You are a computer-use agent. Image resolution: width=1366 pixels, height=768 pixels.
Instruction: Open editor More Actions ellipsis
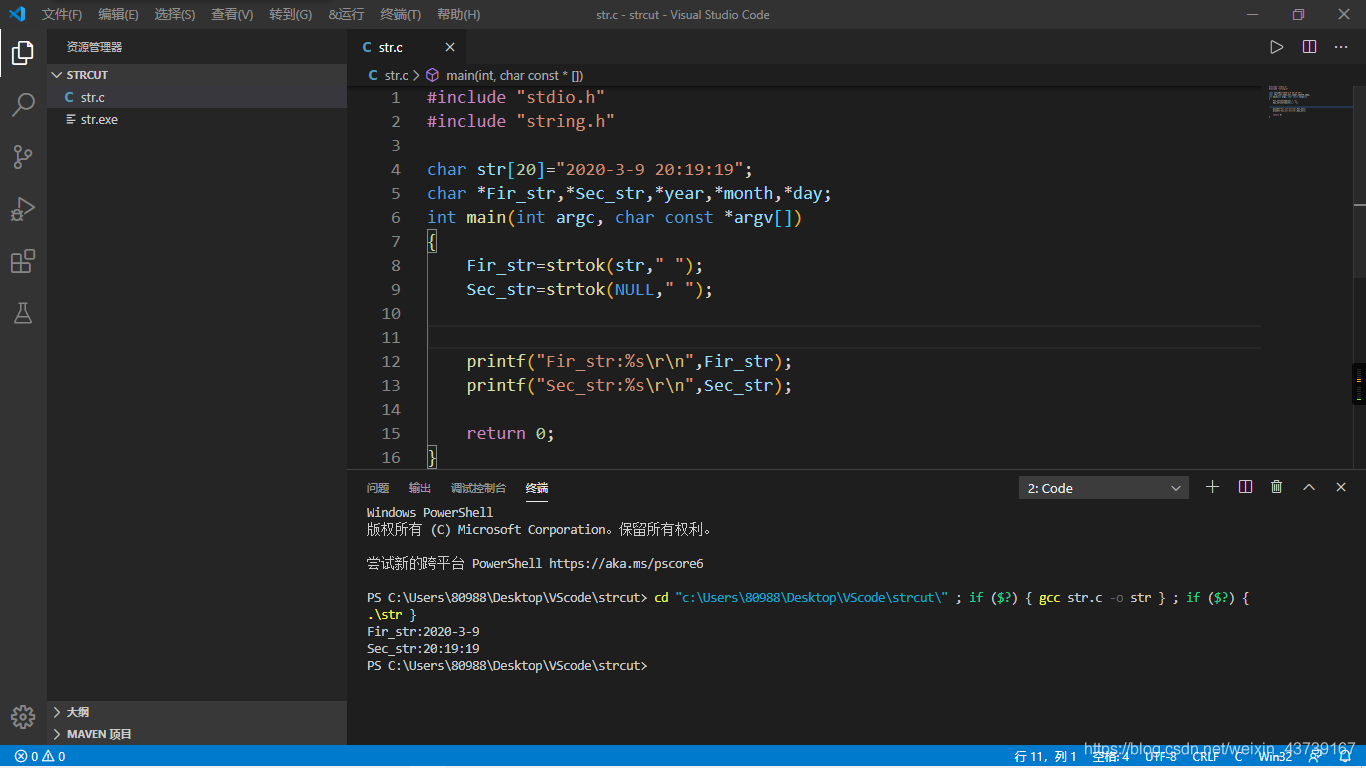[1341, 47]
